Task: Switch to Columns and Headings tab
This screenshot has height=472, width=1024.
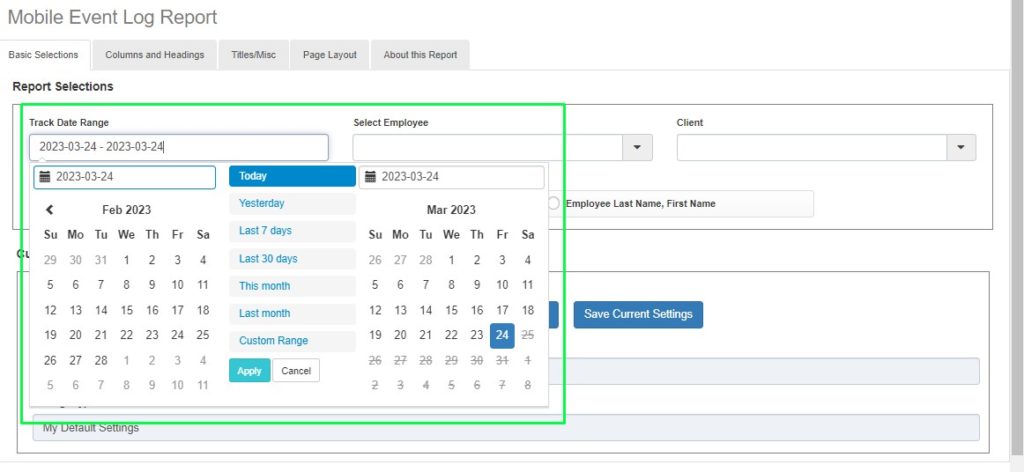Action: [154, 55]
